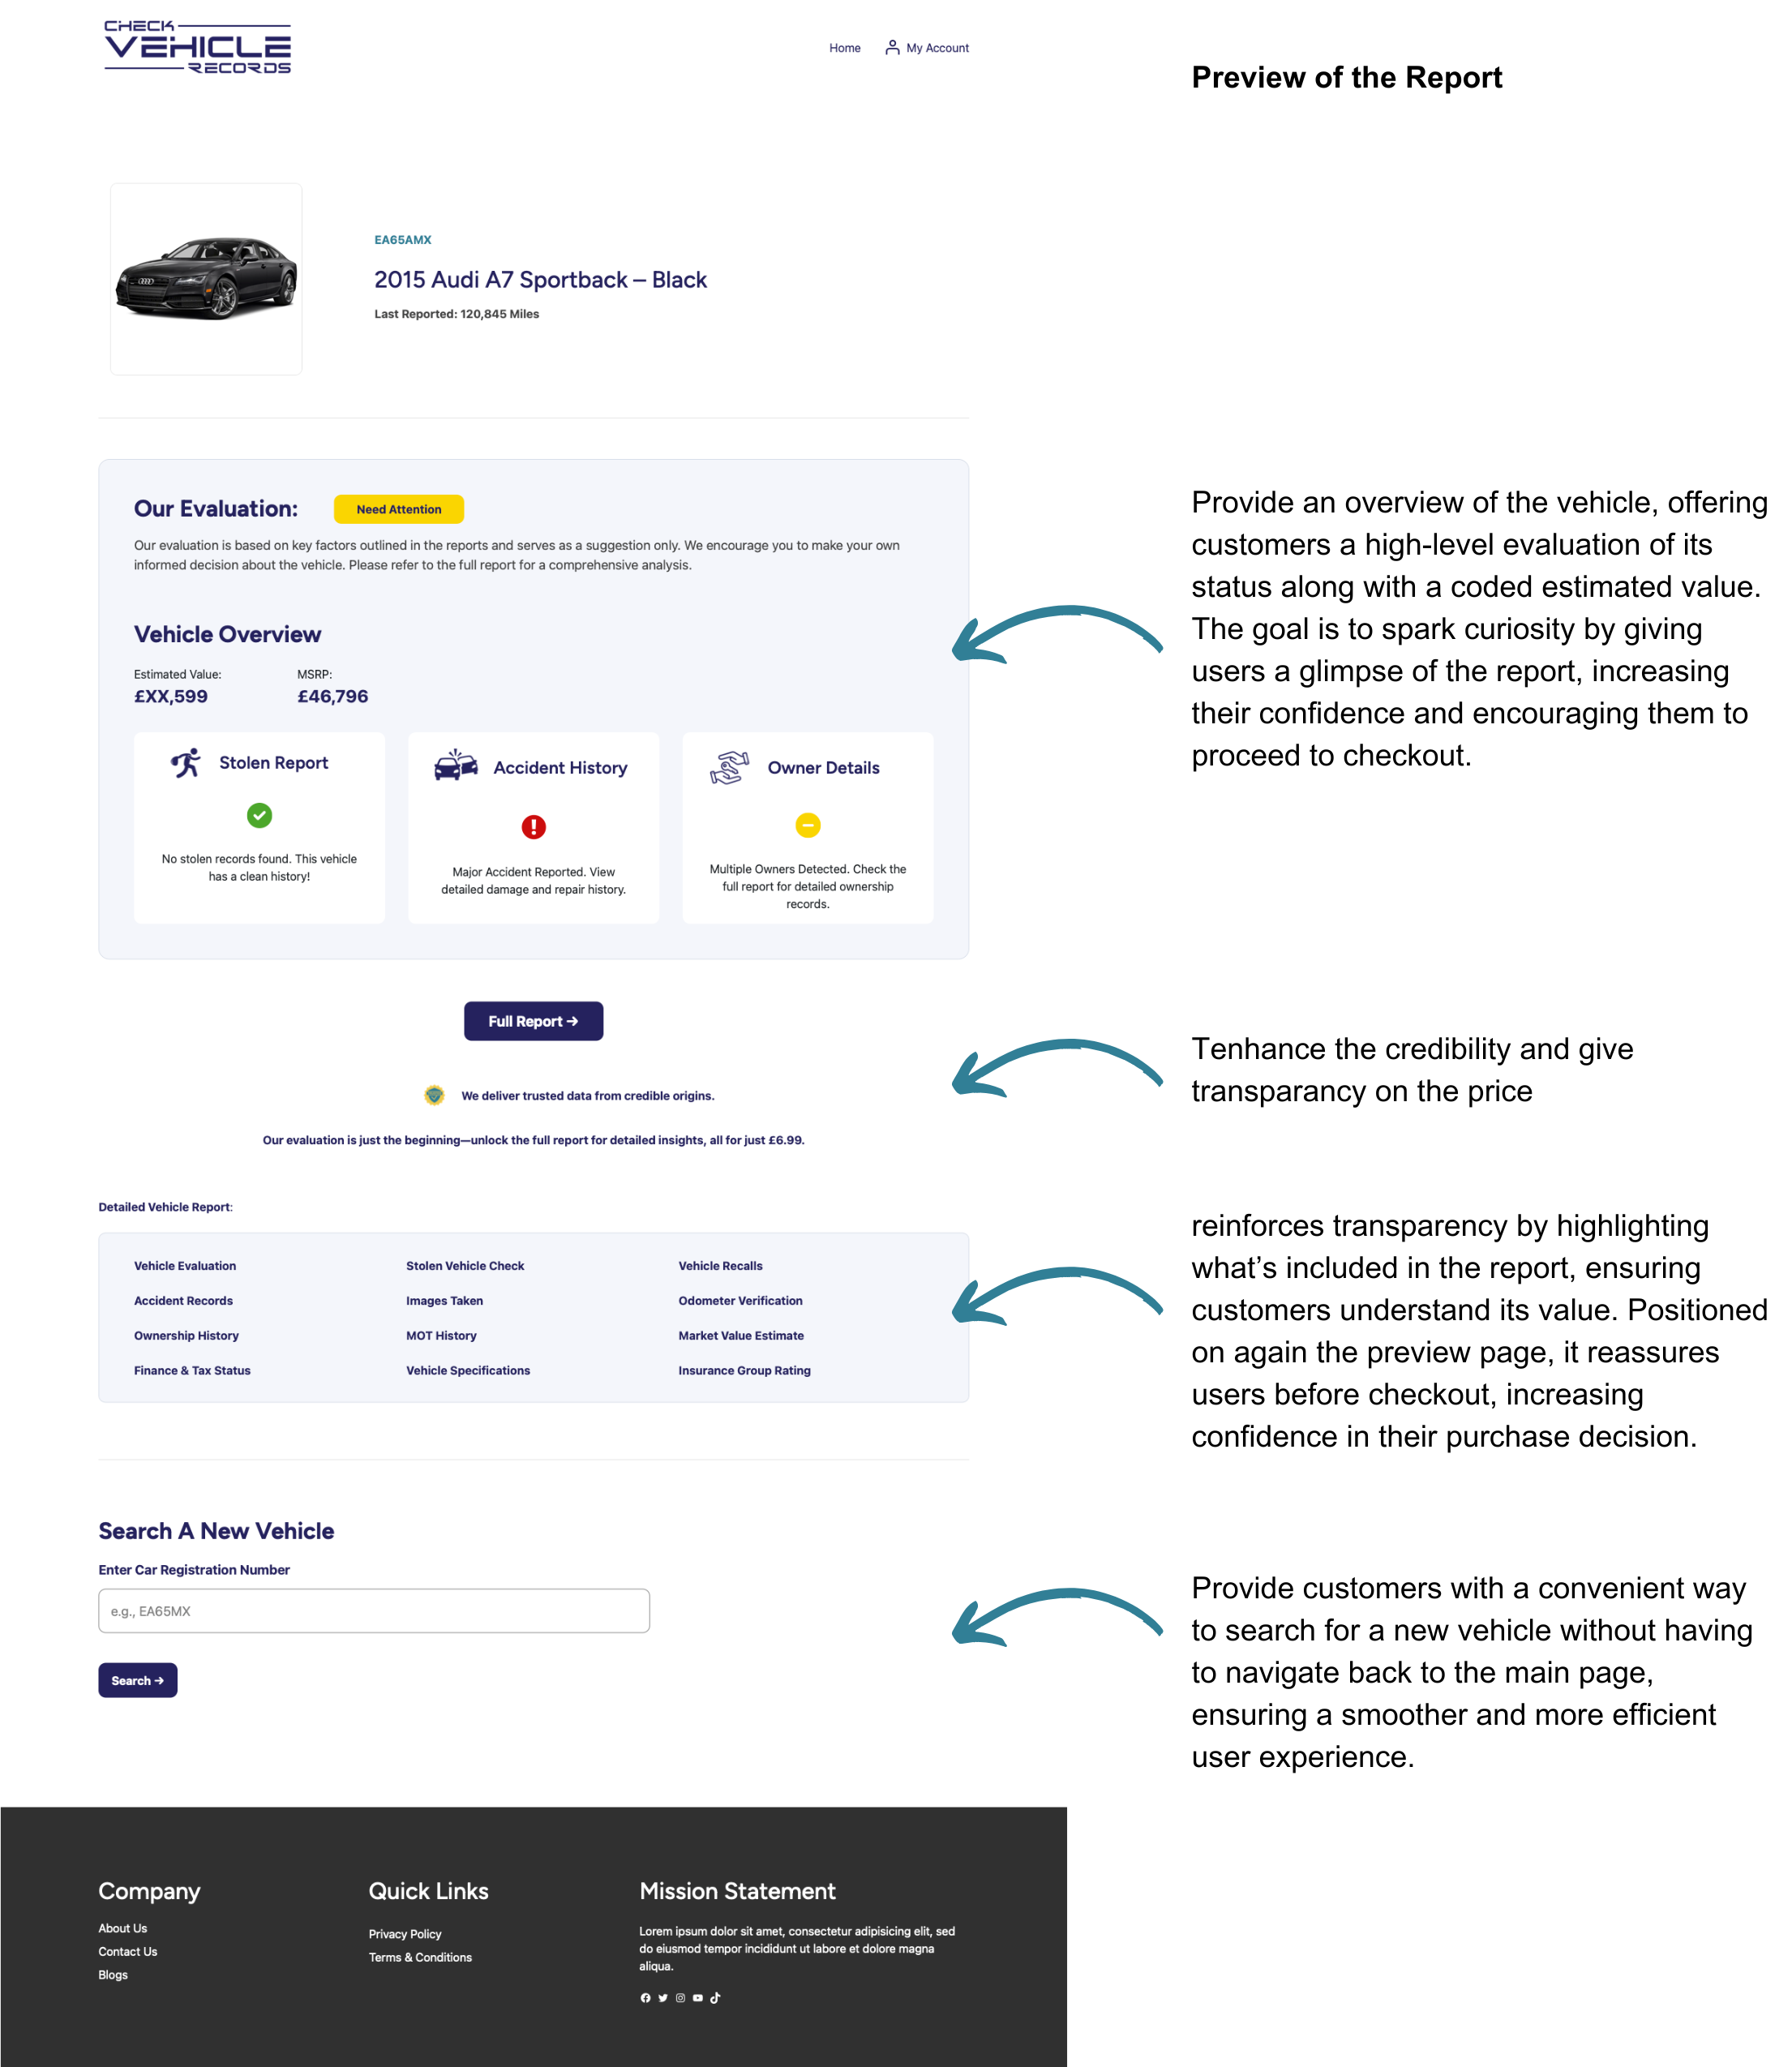Viewport: 1792px width, 2067px height.
Task: Focus the car registration input field
Action: coord(374,1611)
